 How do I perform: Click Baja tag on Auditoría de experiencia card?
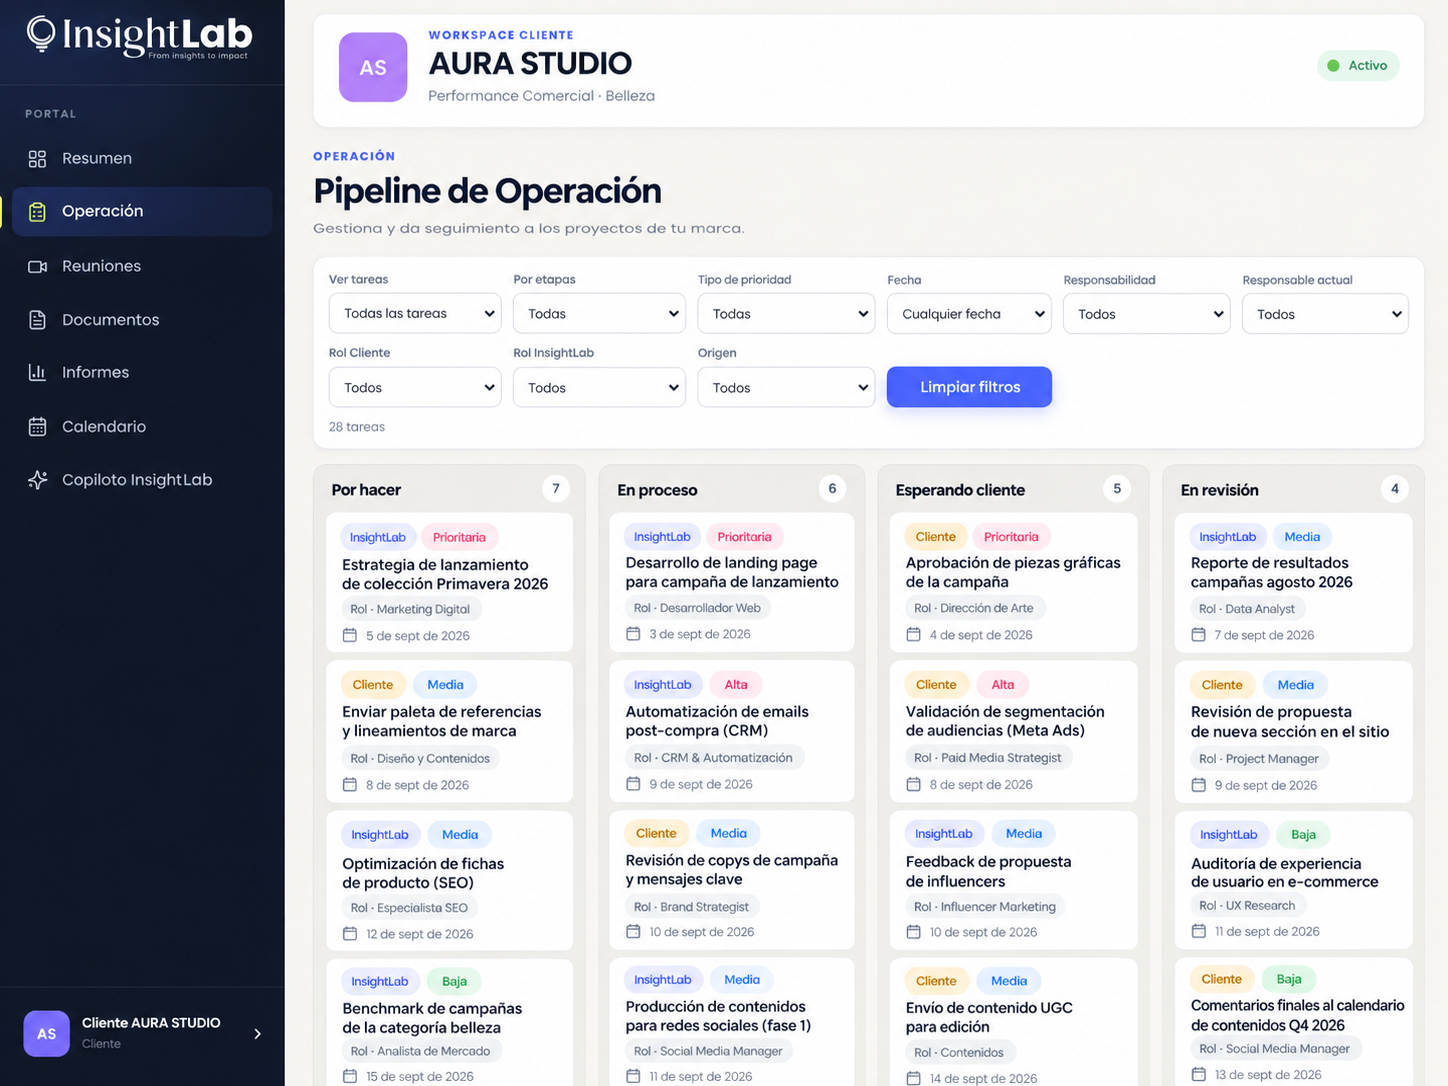[x=1303, y=835]
